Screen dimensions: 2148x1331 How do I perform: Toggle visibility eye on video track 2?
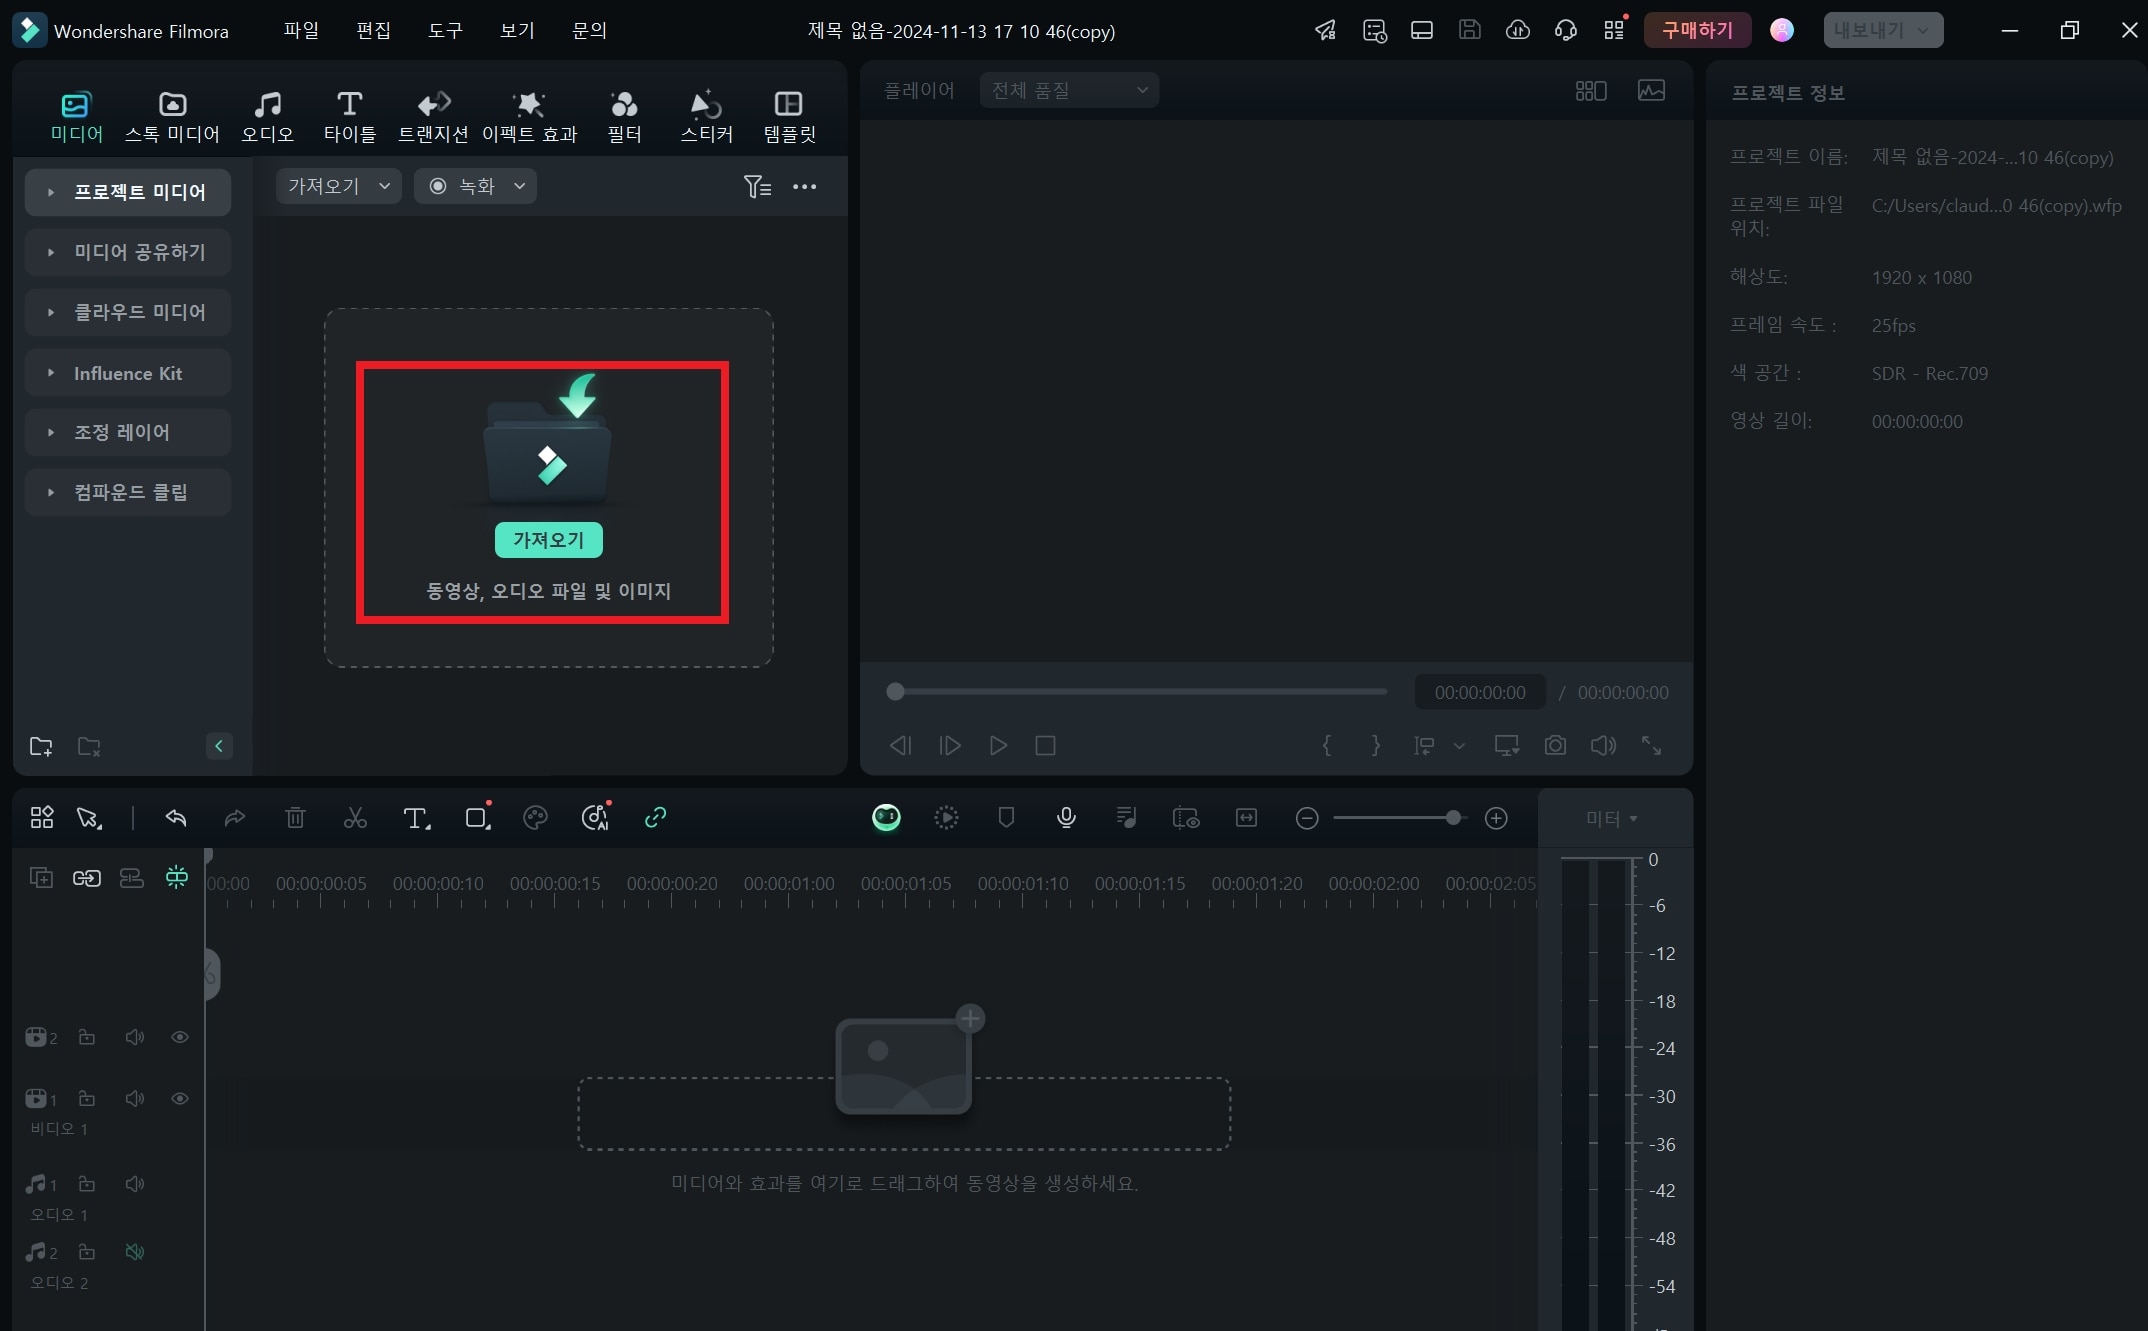click(180, 1038)
